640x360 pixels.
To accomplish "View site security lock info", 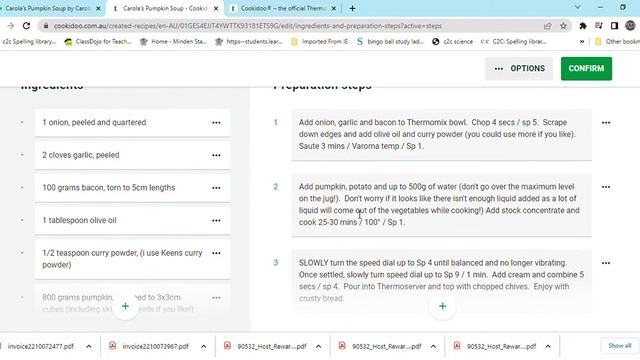I will pos(46,26).
